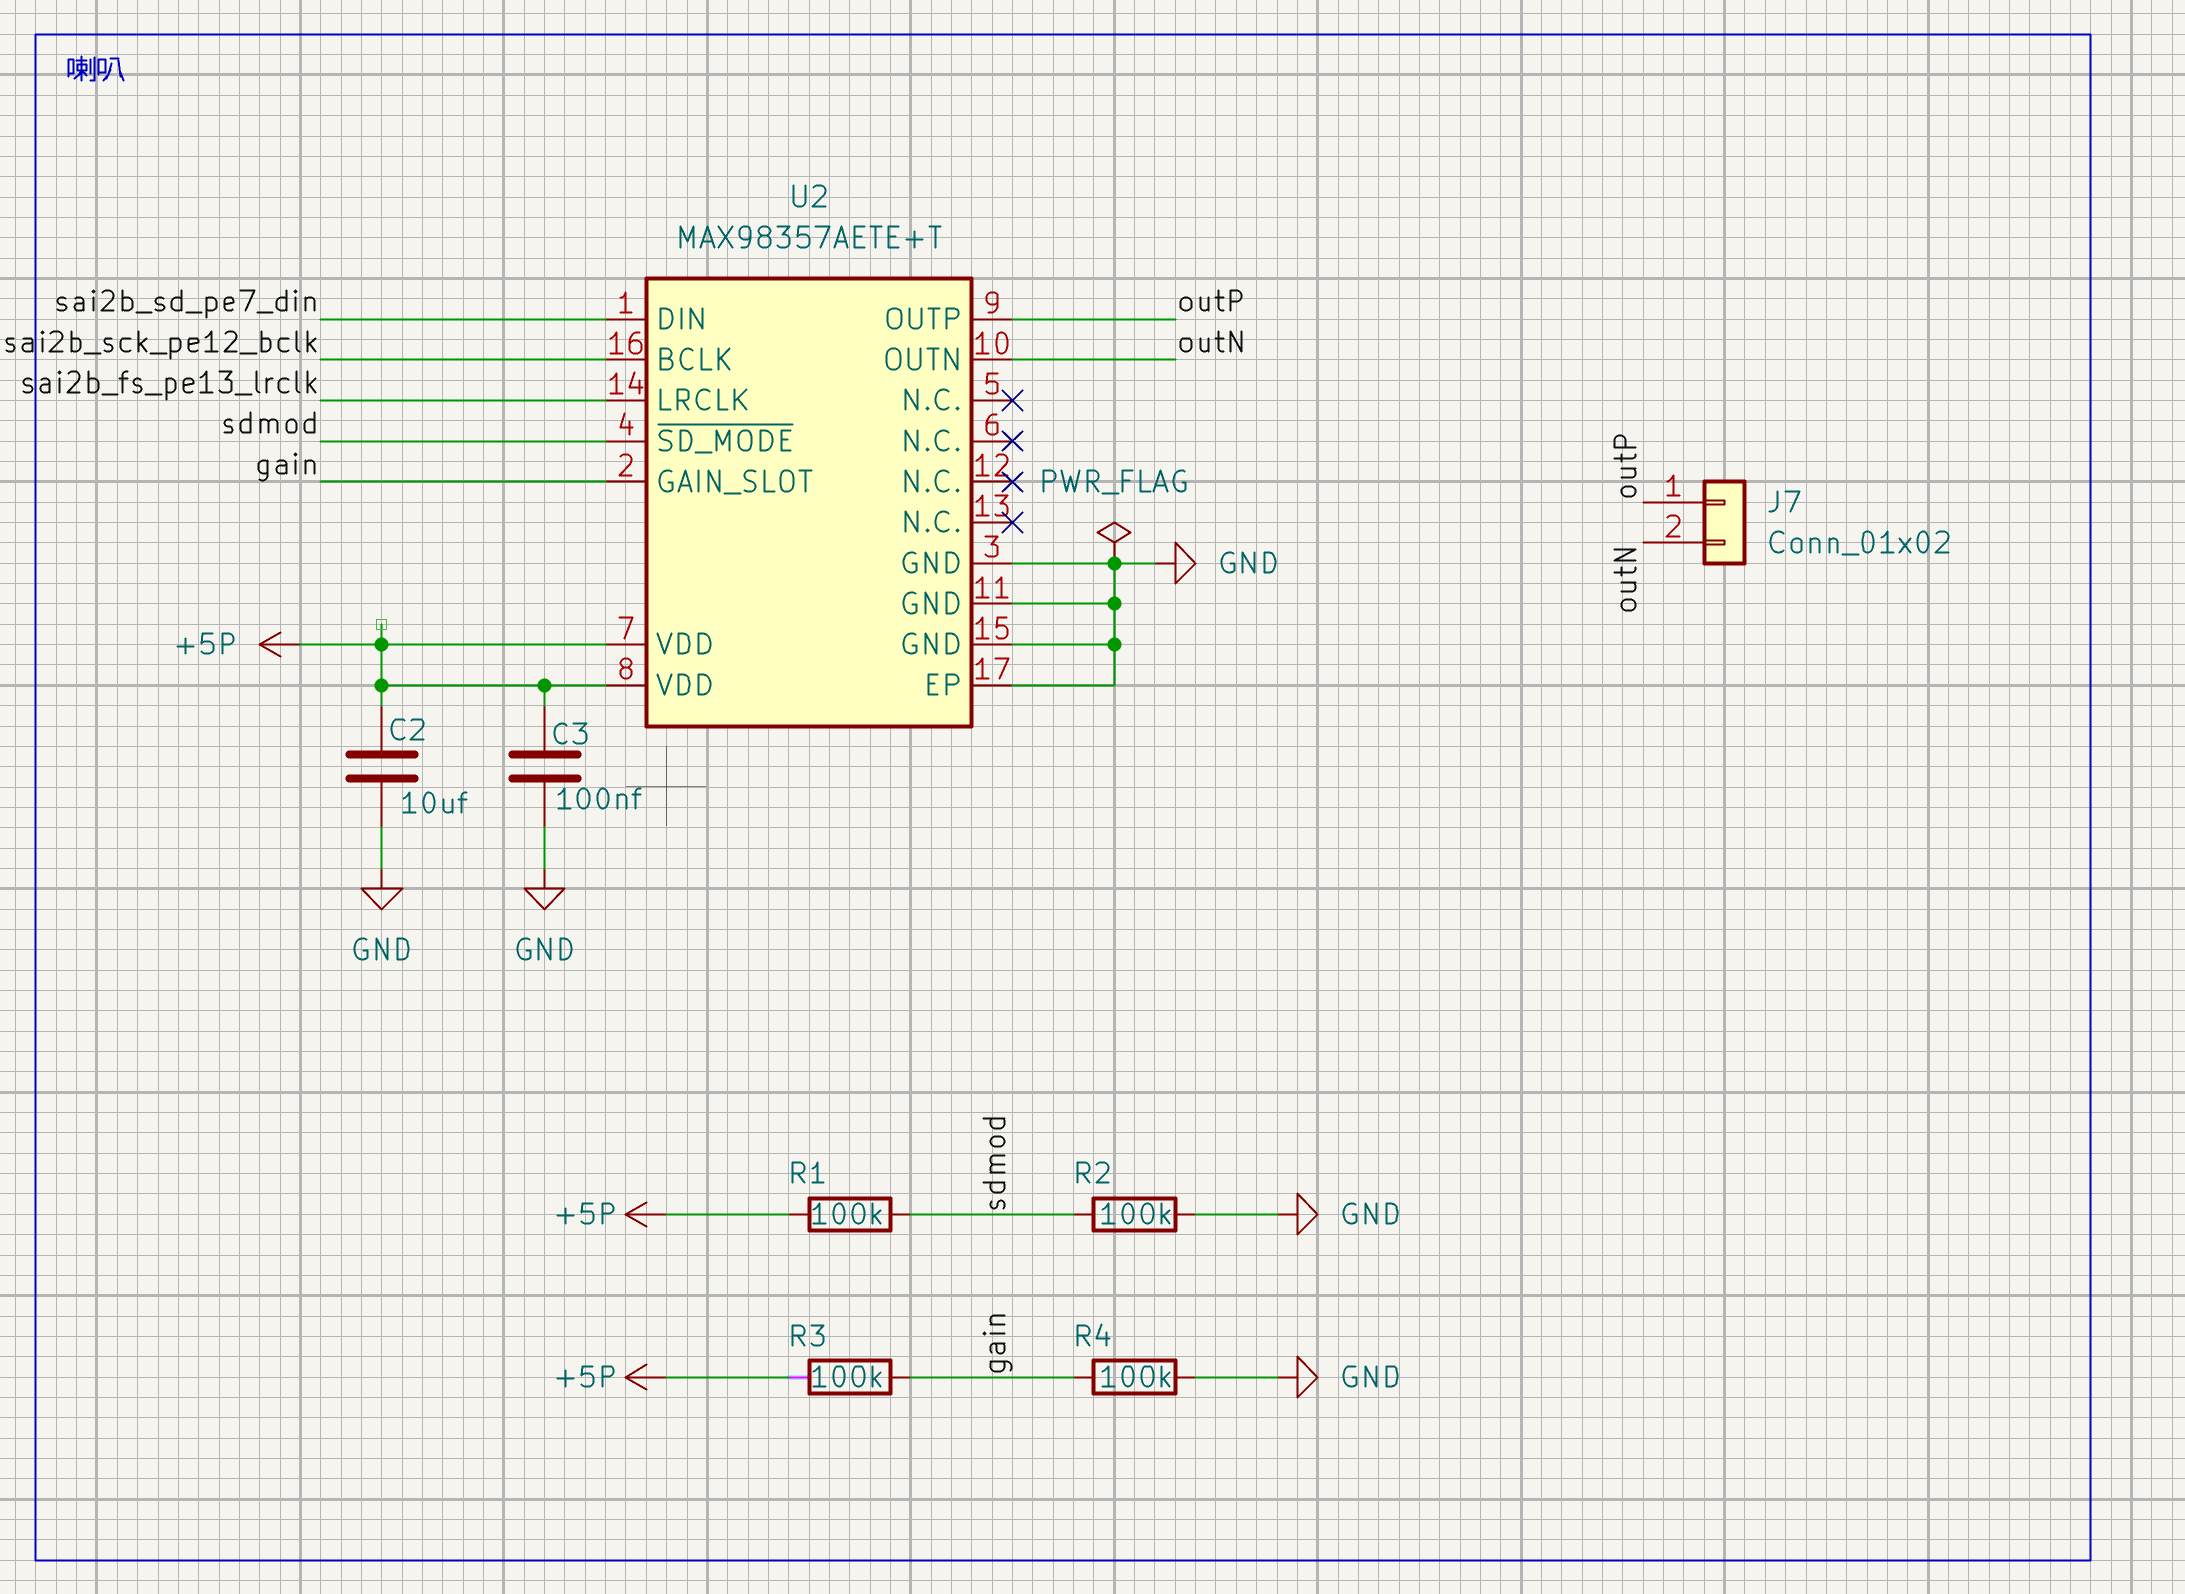Select the sai2b_sd_pe7_din net label
Image resolution: width=2185 pixels, height=1594 pixels.
click(x=186, y=301)
